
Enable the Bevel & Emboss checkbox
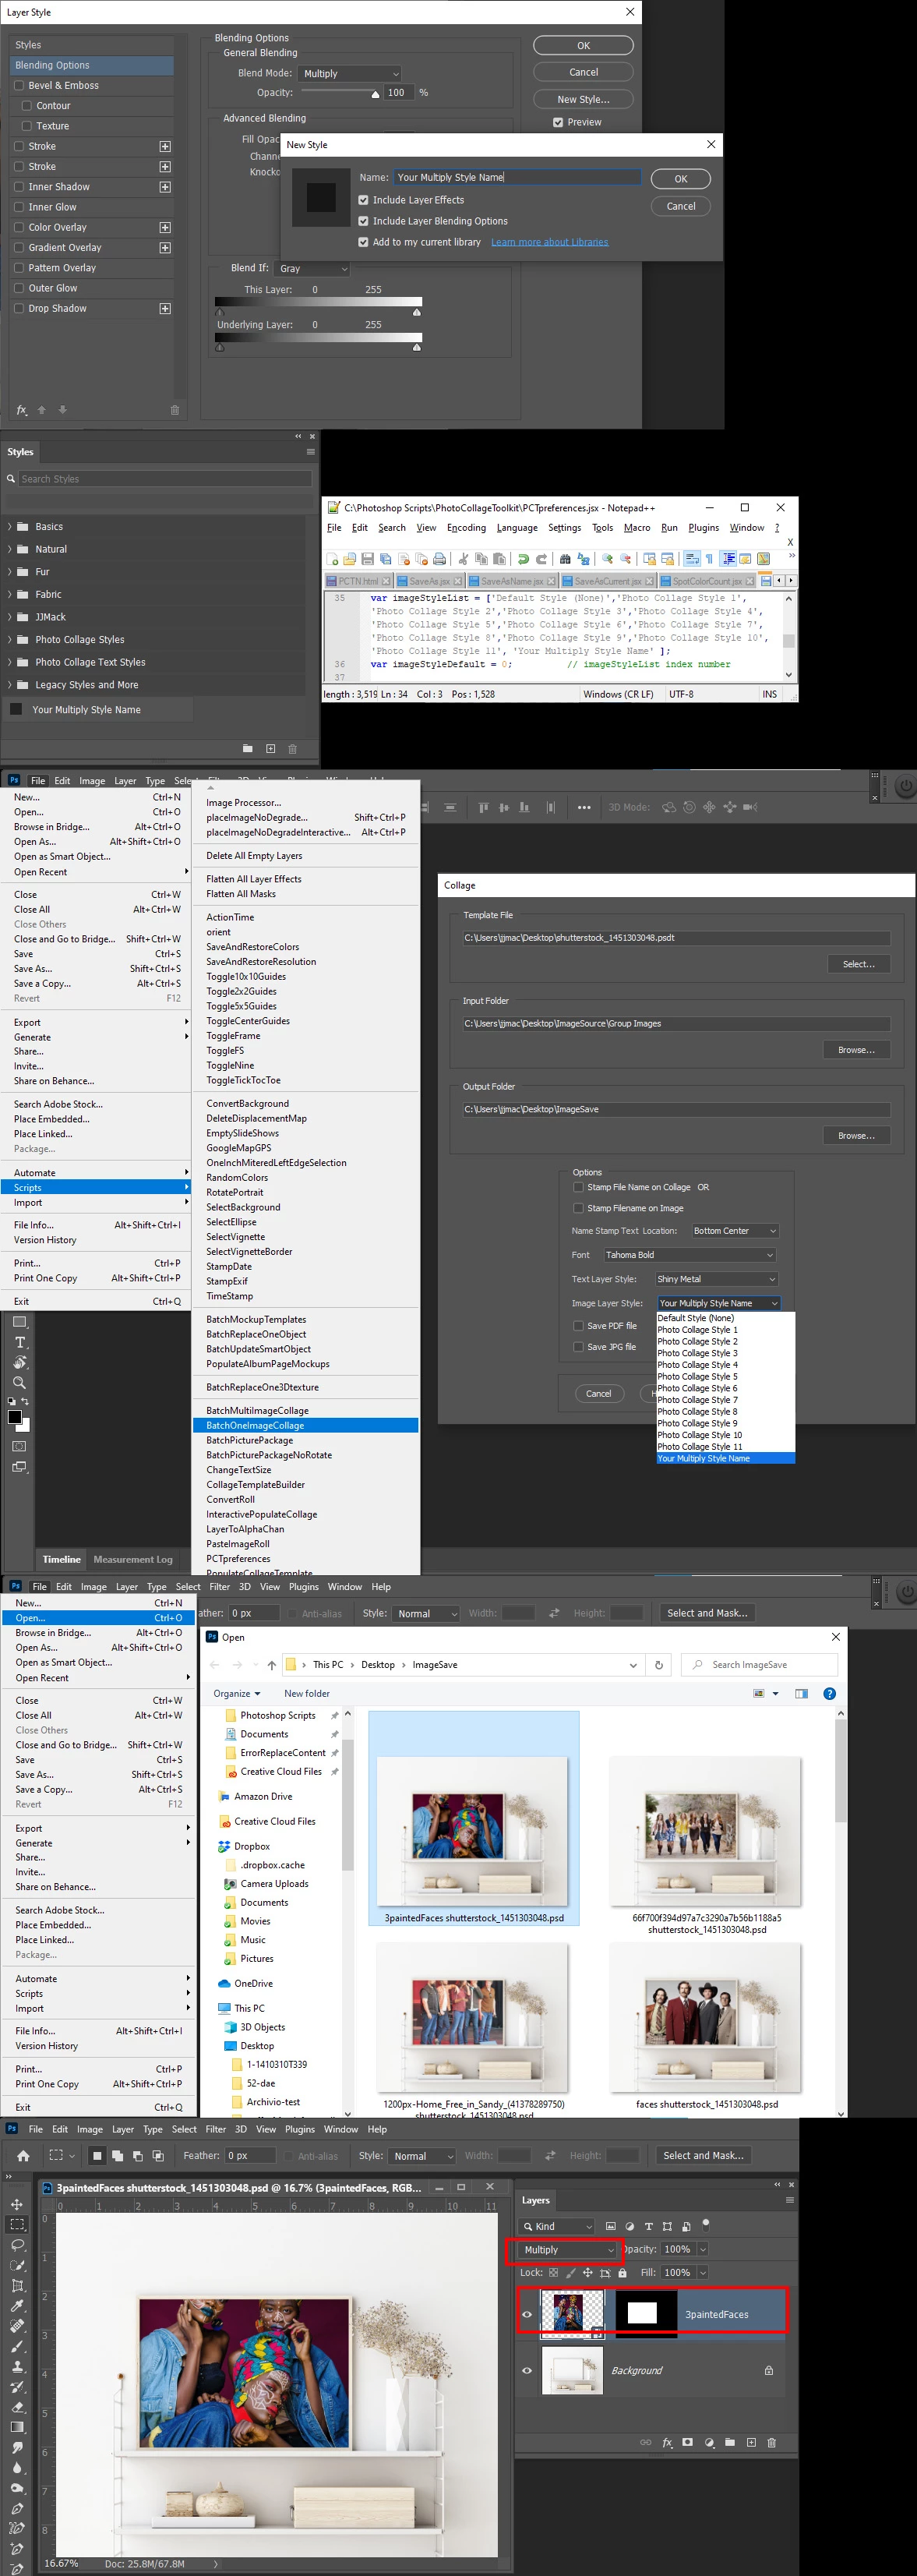[x=20, y=85]
